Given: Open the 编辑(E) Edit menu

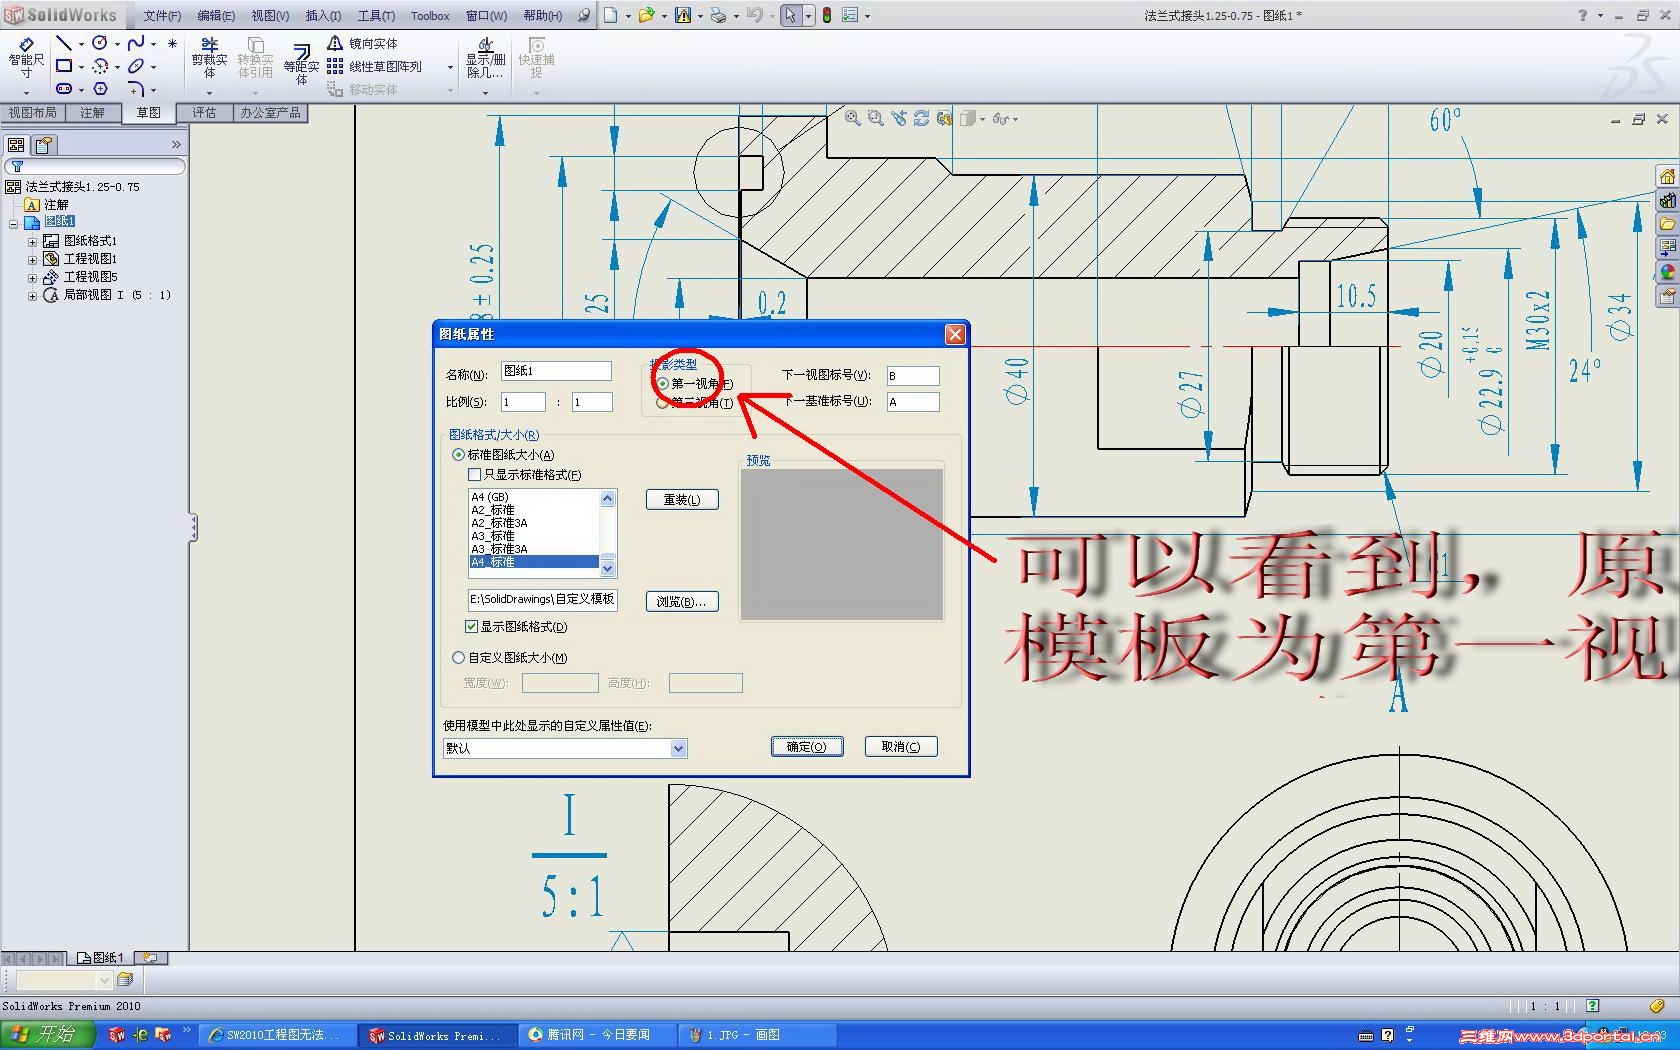Looking at the screenshot, I should 216,16.
